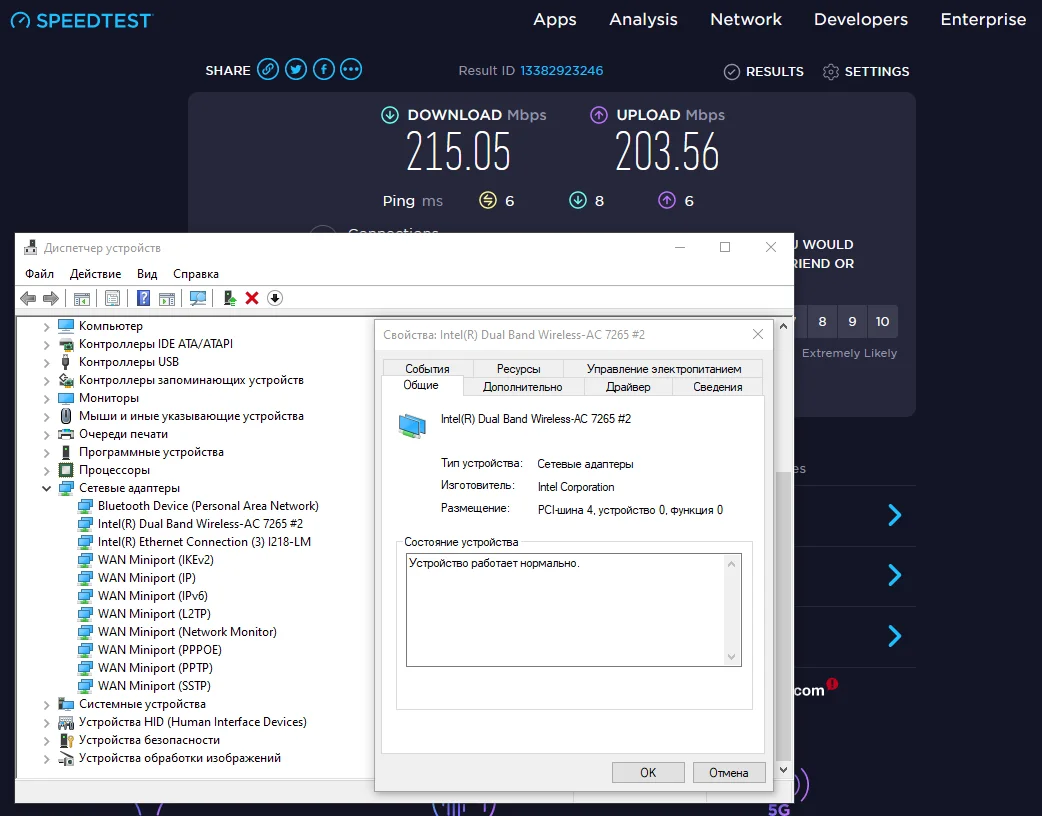This screenshot has height=816, width=1042.
Task: Click the Disable device down-arrow icon
Action: [x=275, y=298]
